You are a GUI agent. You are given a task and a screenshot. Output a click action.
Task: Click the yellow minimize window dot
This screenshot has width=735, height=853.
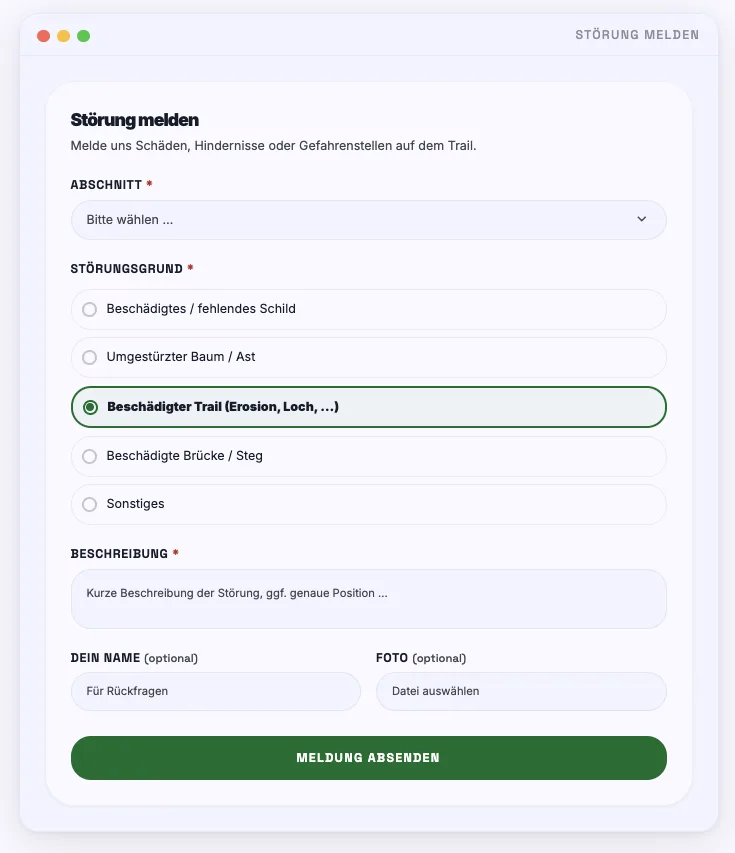pos(64,36)
